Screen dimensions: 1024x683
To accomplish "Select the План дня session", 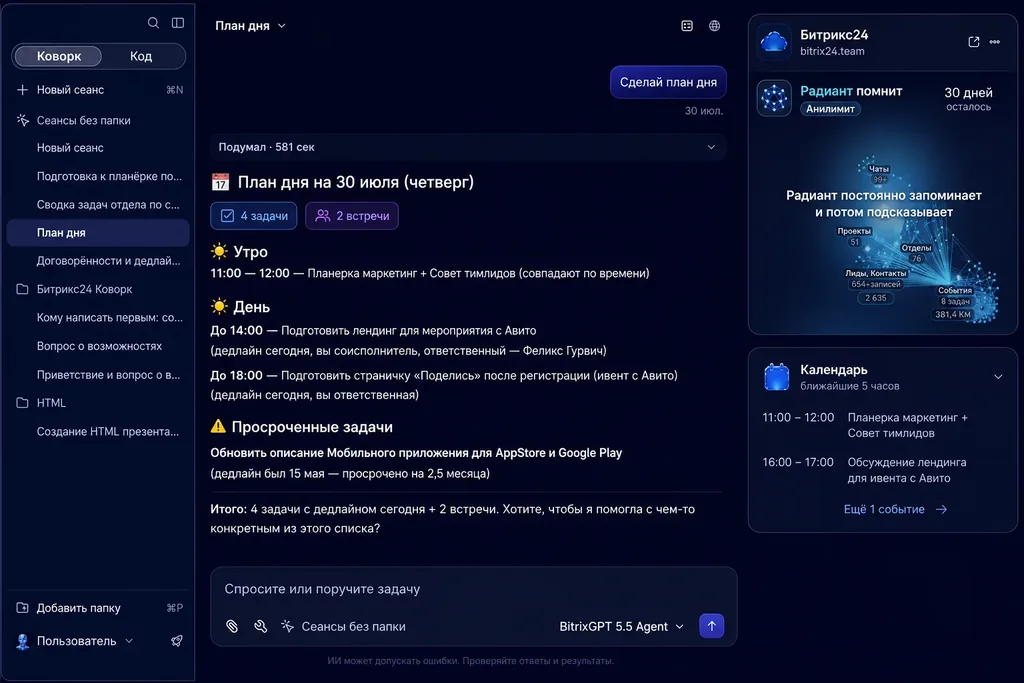I will 98,232.
